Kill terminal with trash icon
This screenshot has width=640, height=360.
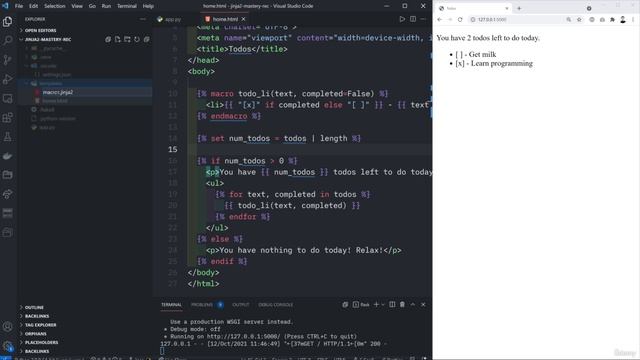click(x=402, y=304)
